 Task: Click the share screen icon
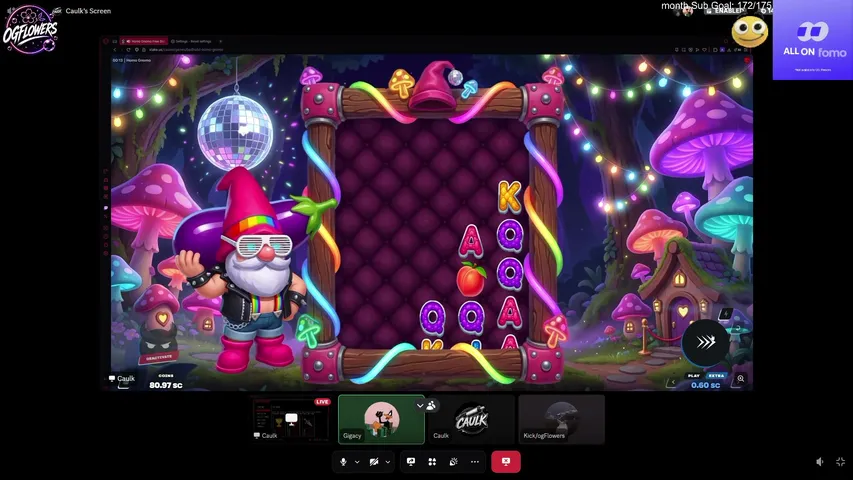click(411, 461)
